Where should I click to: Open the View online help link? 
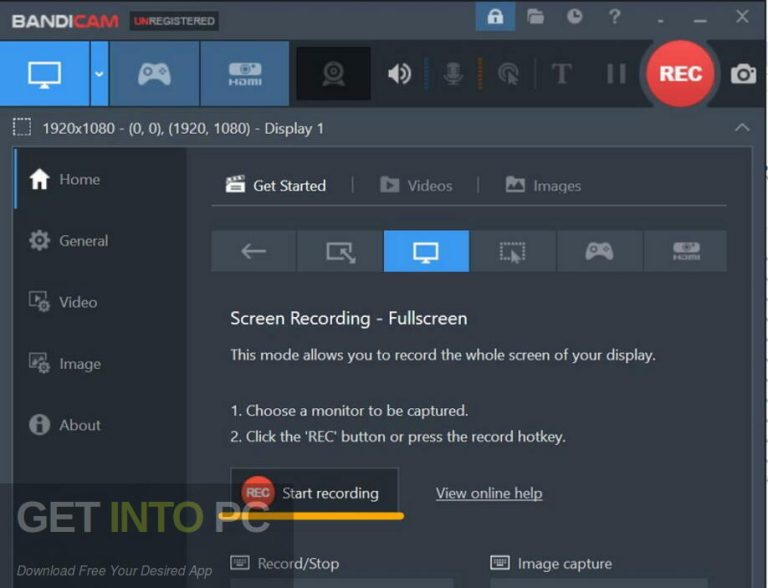click(x=489, y=493)
